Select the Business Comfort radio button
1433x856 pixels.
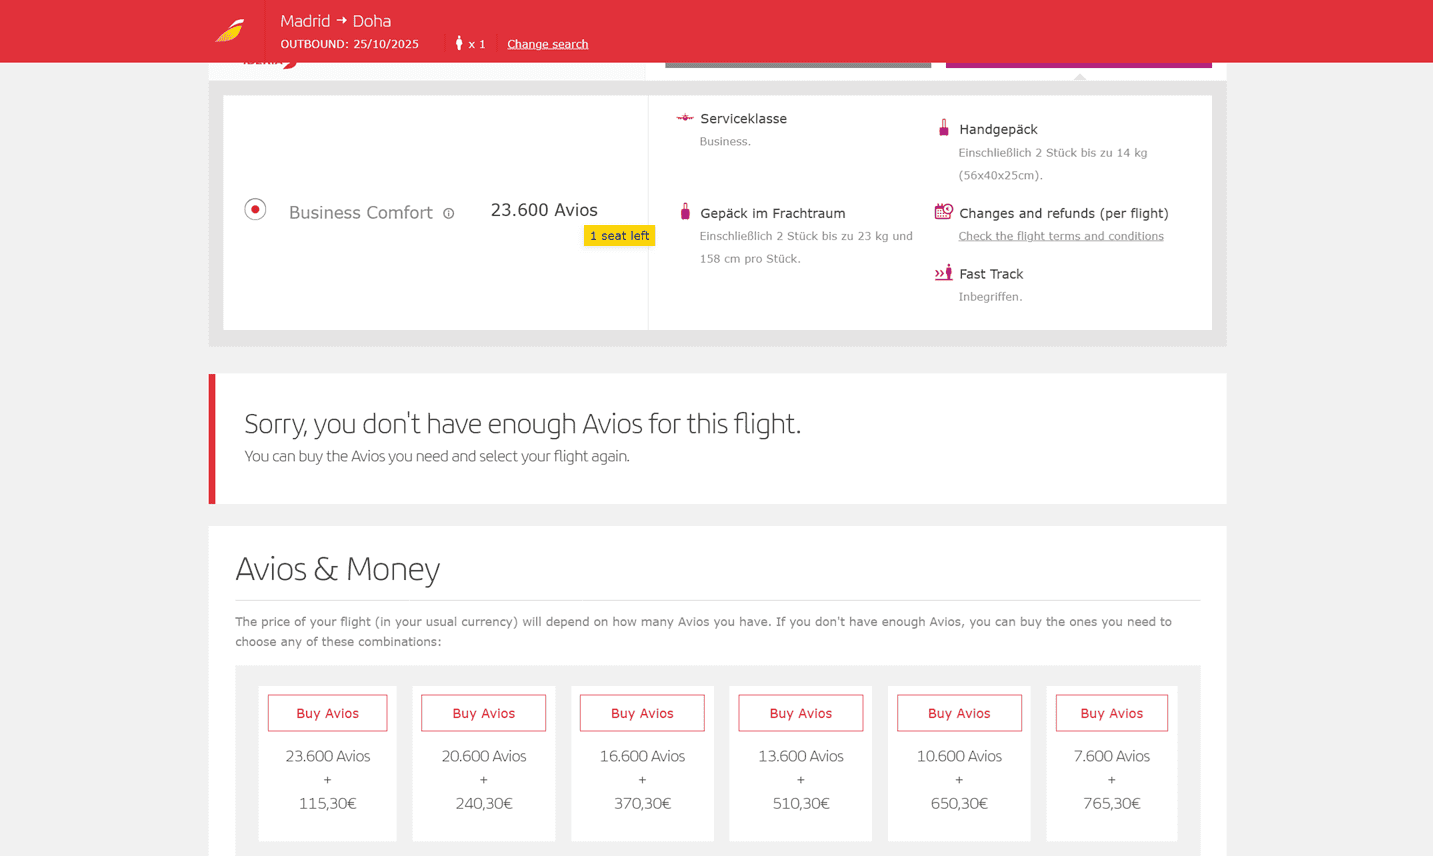coord(255,210)
